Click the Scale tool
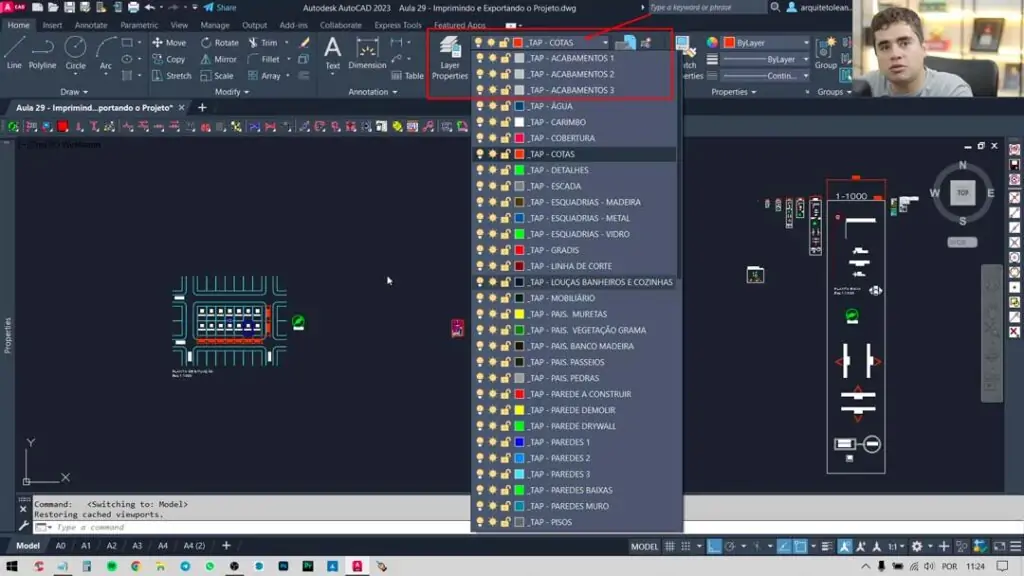 [x=216, y=76]
